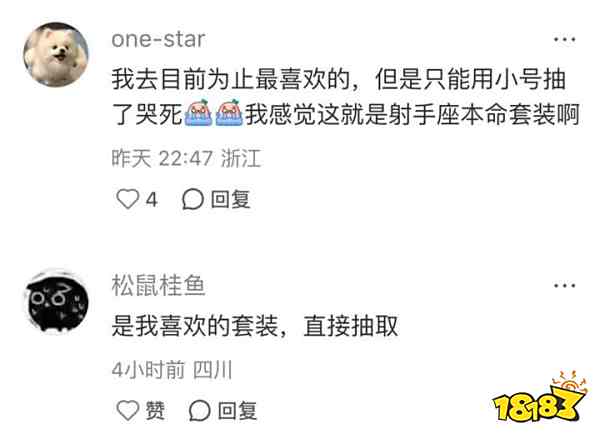Open three-dot menu for one-star's comment
Viewport: 600px width, 439px height.
[565, 39]
